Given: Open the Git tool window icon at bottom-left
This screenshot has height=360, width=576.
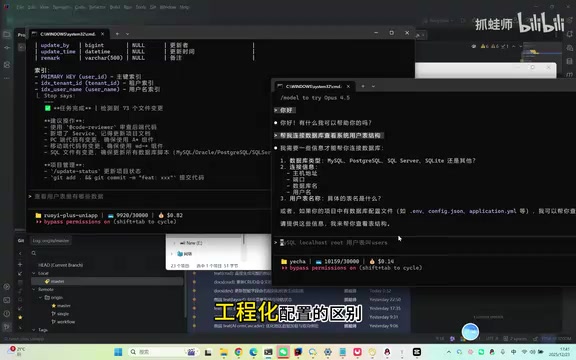Looking at the screenshot, I should pos(7,327).
